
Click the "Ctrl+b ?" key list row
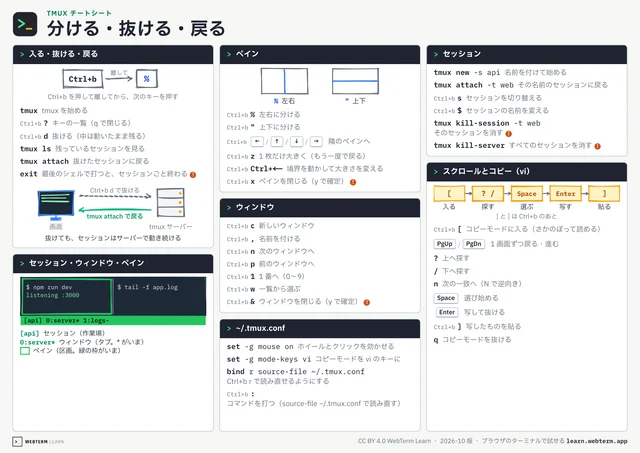[76, 123]
